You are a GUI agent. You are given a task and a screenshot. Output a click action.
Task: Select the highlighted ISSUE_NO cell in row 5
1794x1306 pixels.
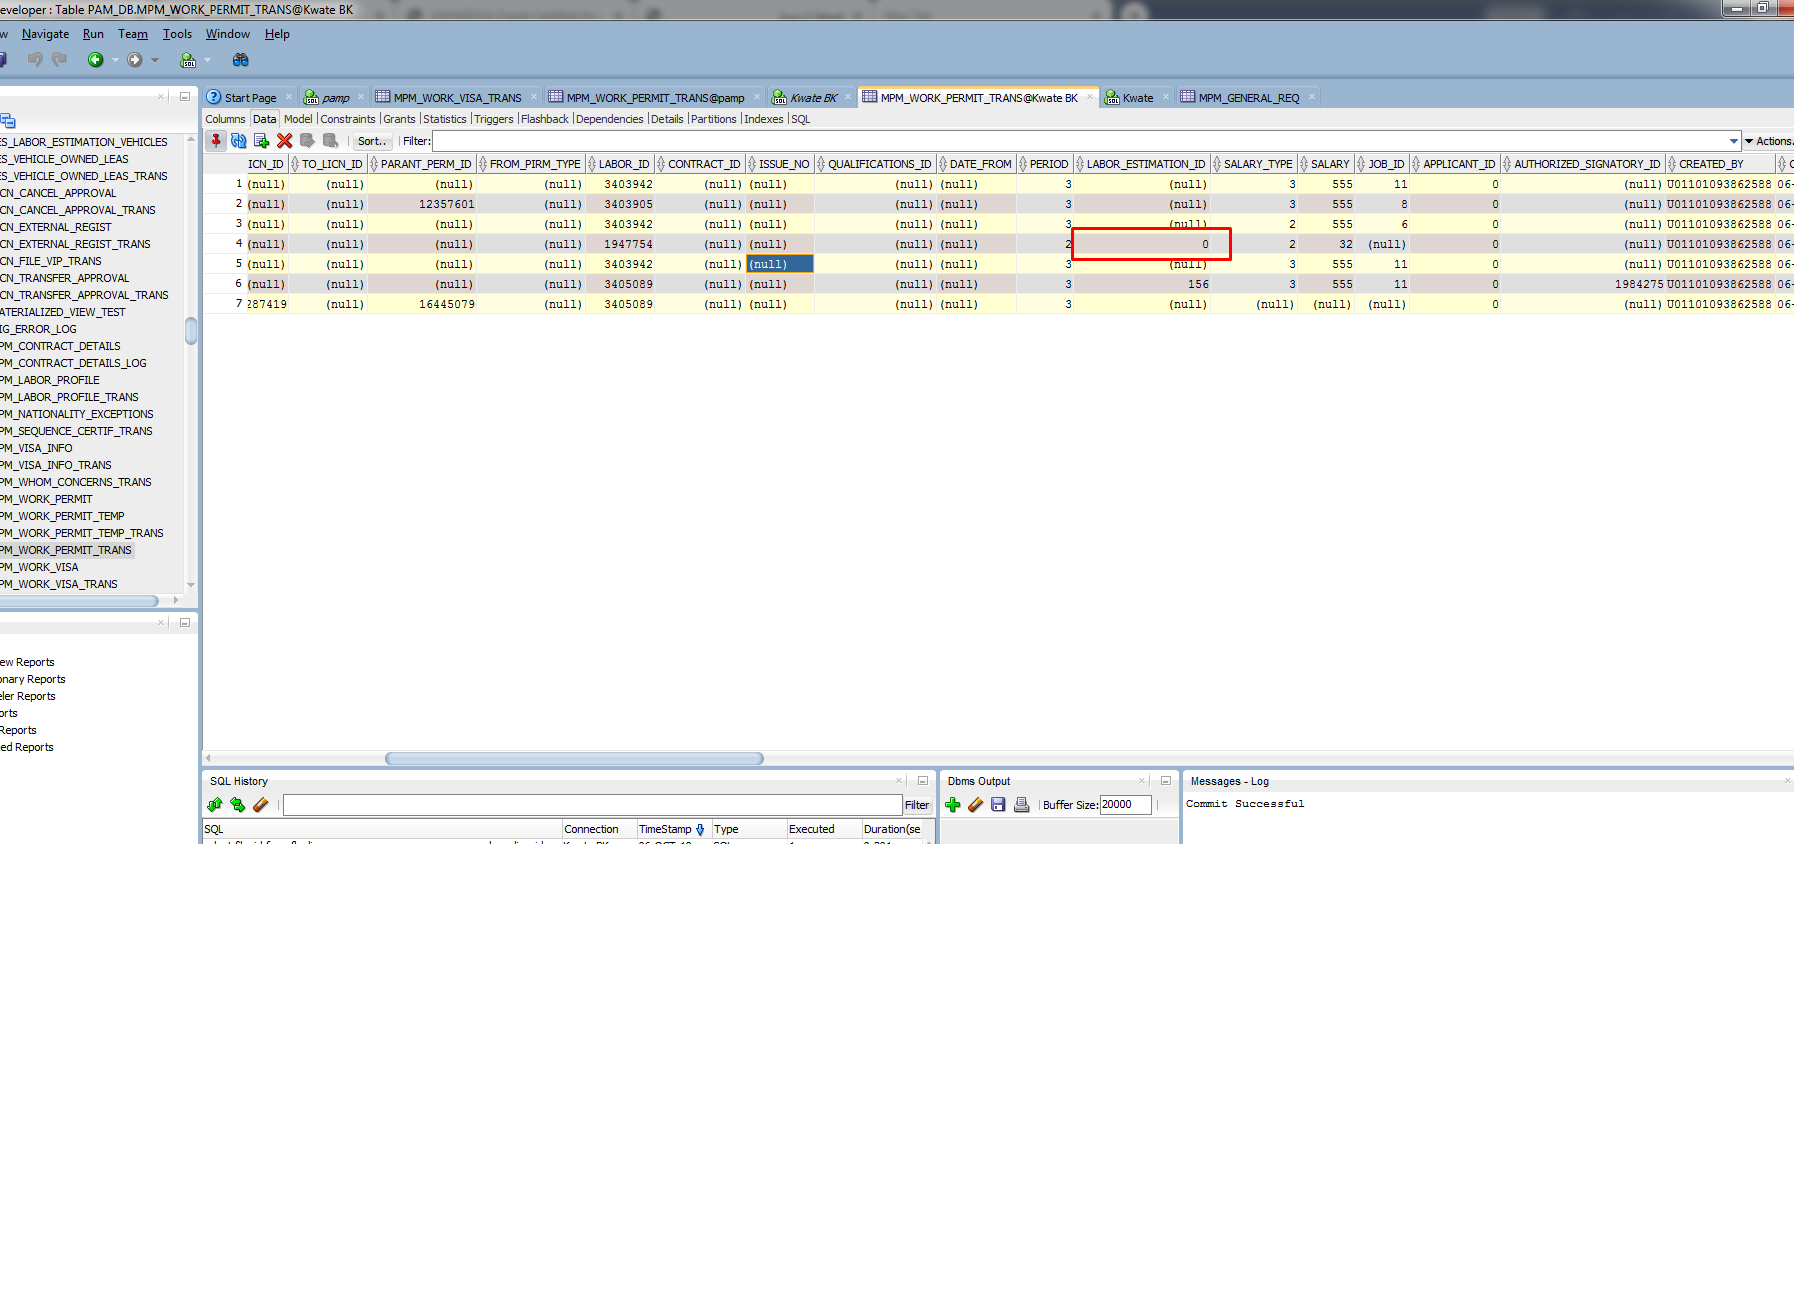(x=780, y=264)
